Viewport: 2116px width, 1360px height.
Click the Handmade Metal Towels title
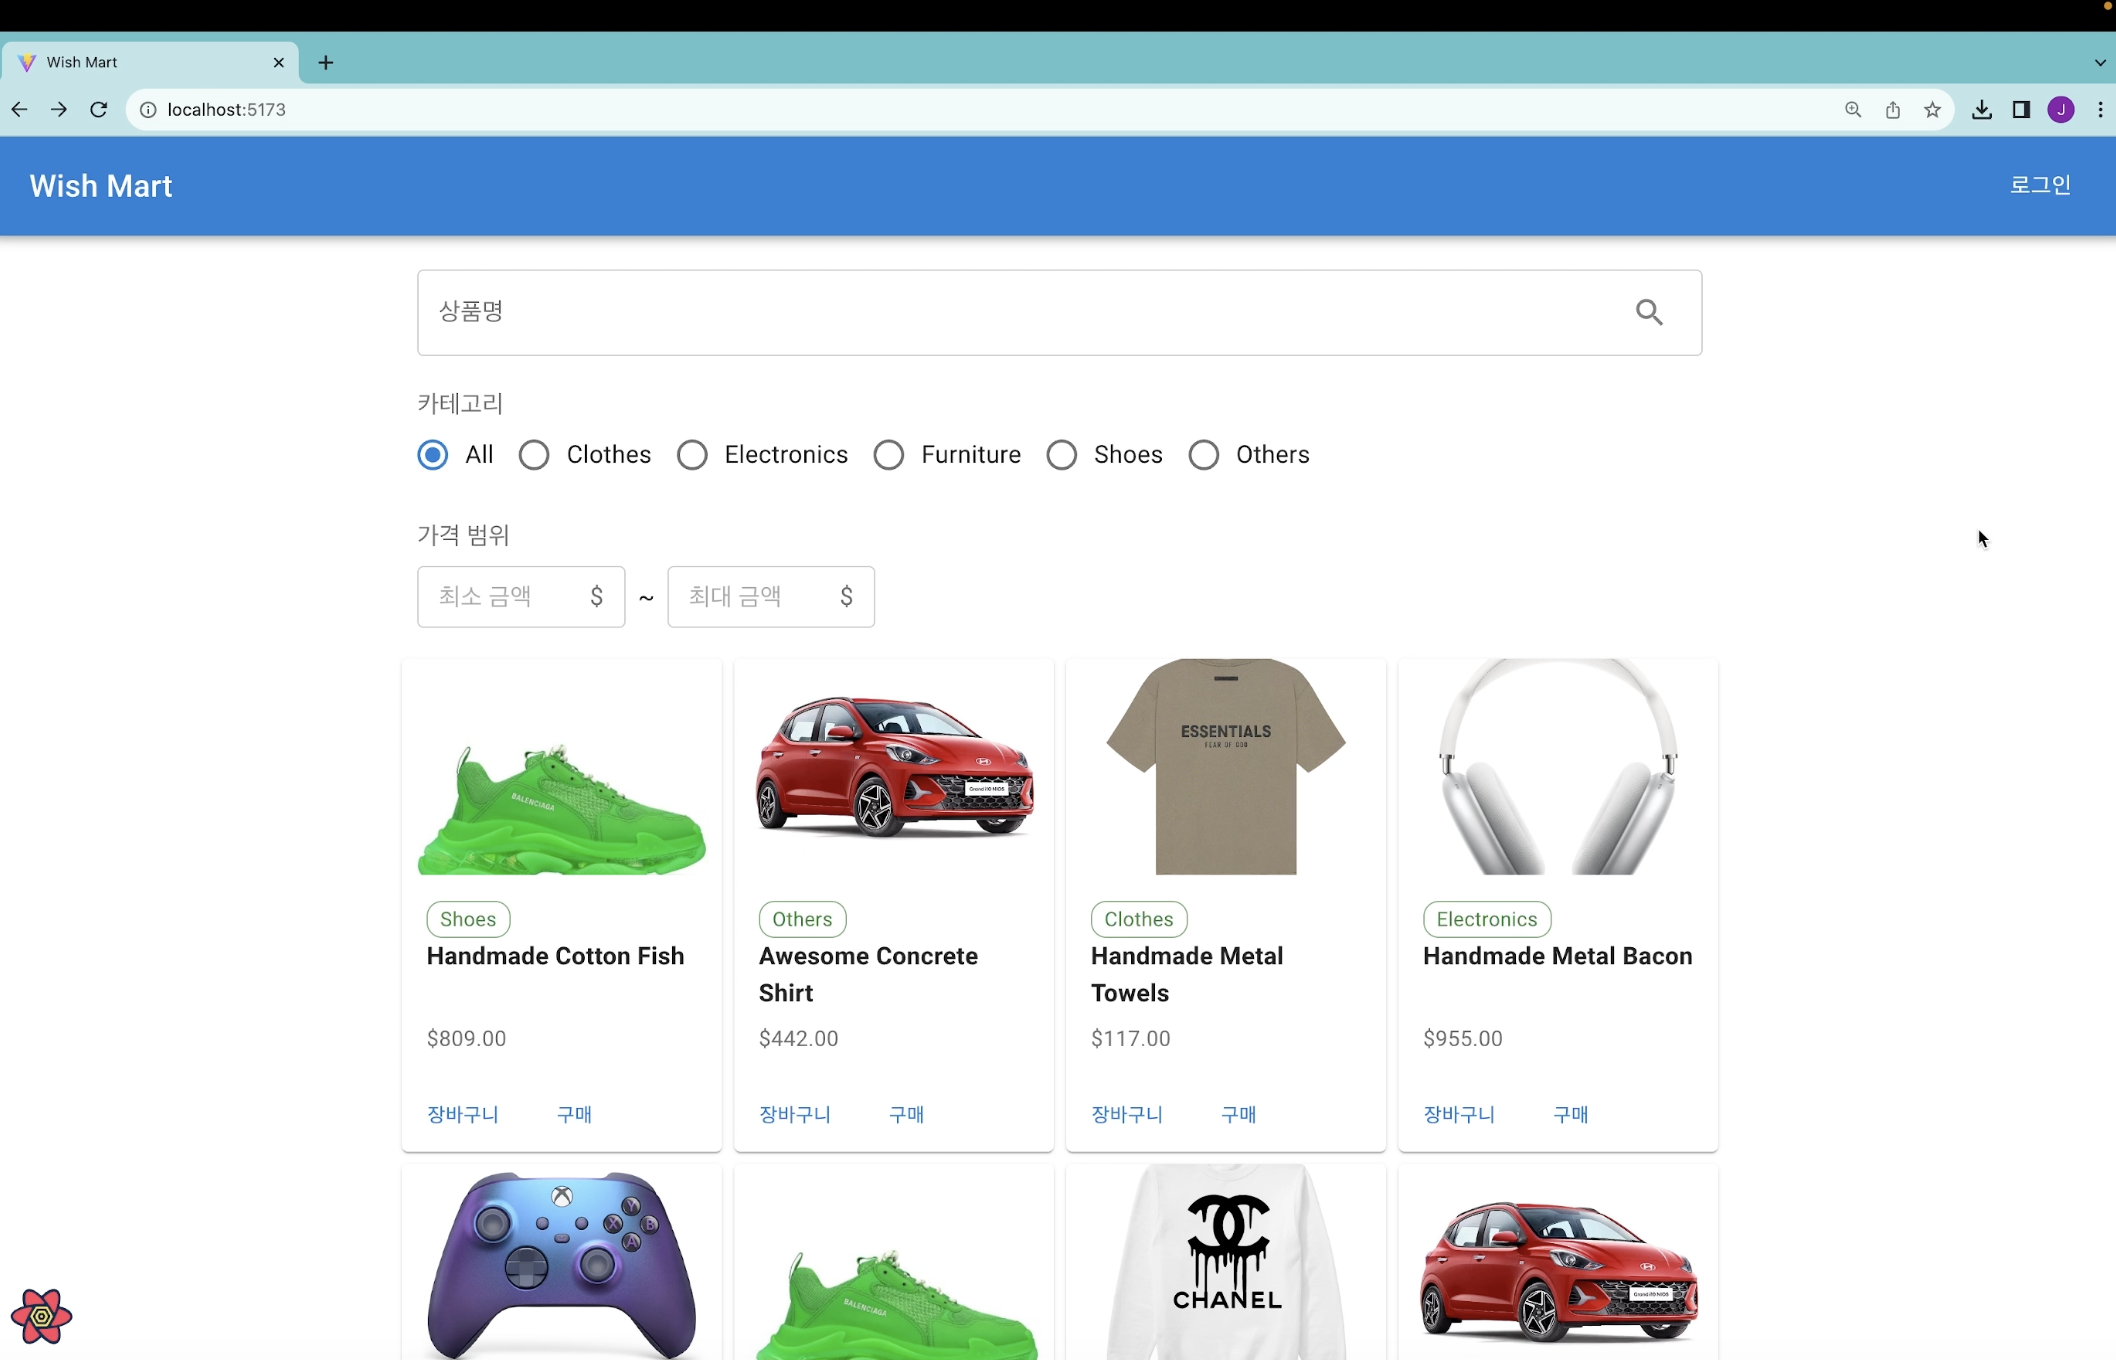1187,974
